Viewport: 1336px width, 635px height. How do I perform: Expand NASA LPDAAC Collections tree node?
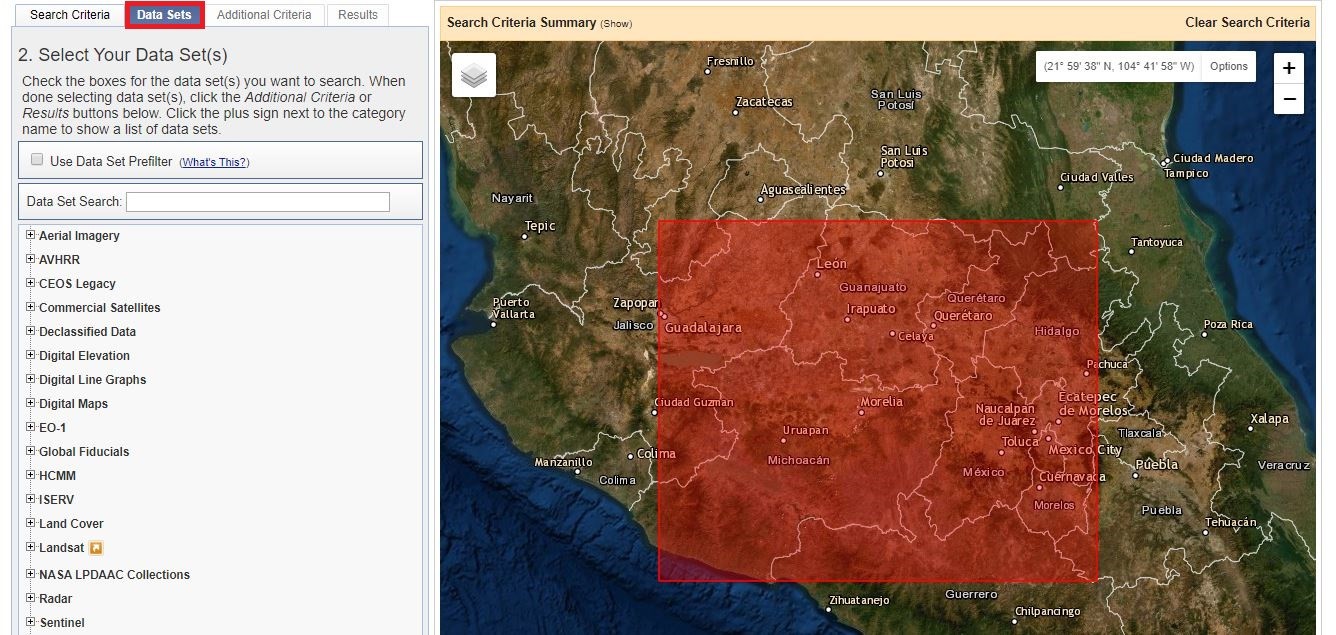point(31,575)
